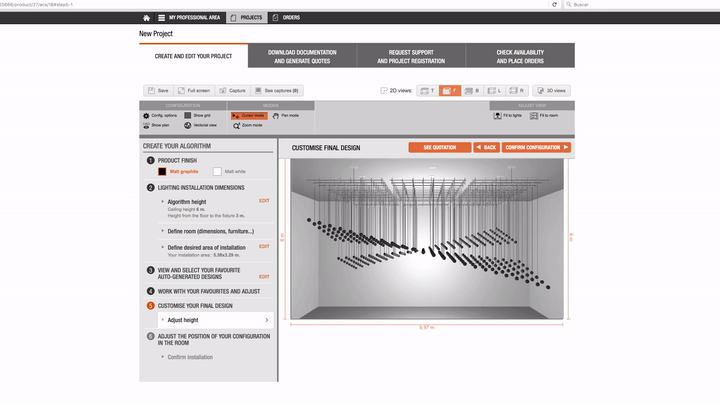Select Zoom mode magnifier tool
The image size is (720, 404).
point(236,126)
